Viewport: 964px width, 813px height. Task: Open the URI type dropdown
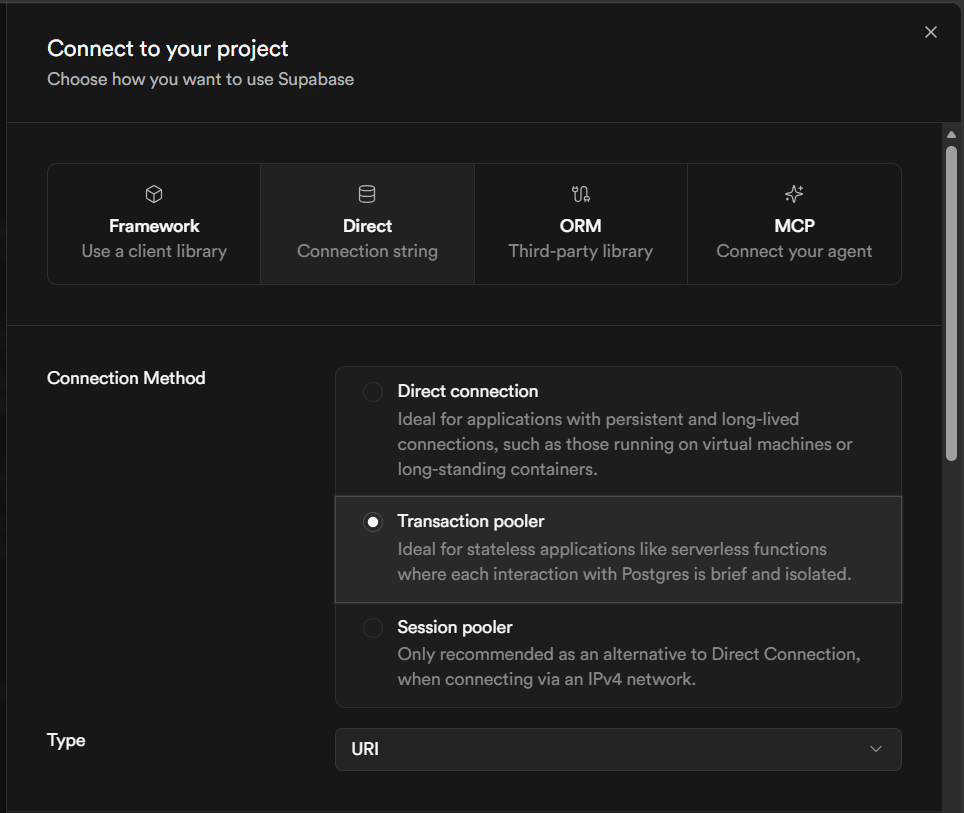point(617,749)
